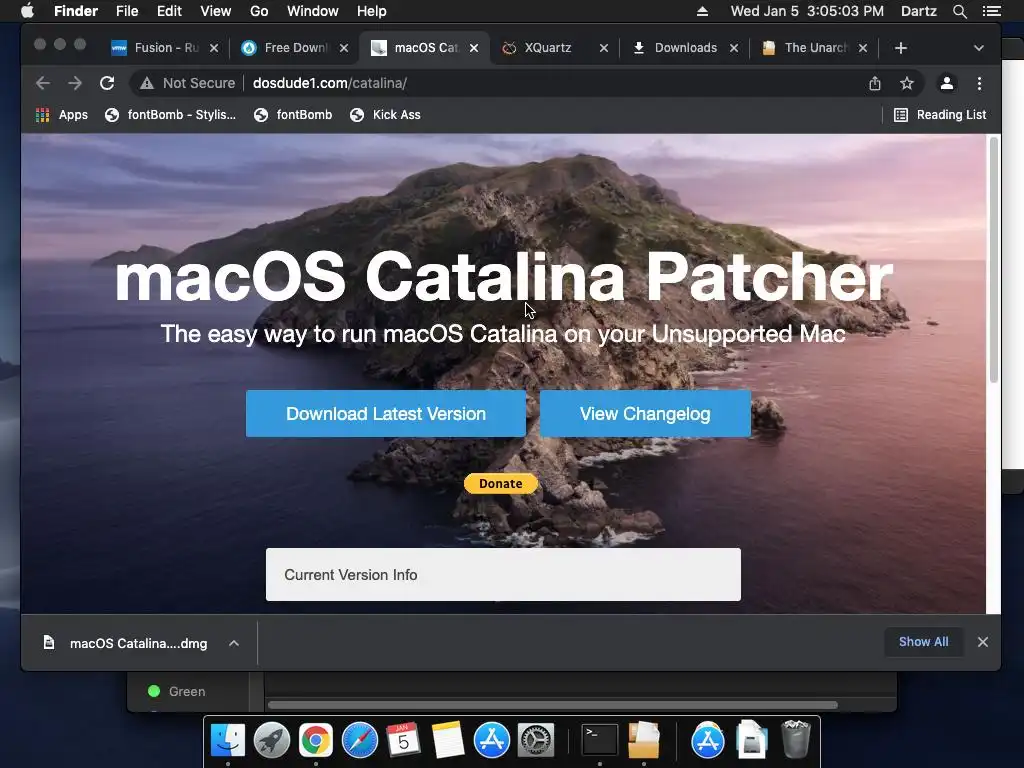Click the Dartz user name in menu bar
This screenshot has height=768, width=1024.
[918, 11]
